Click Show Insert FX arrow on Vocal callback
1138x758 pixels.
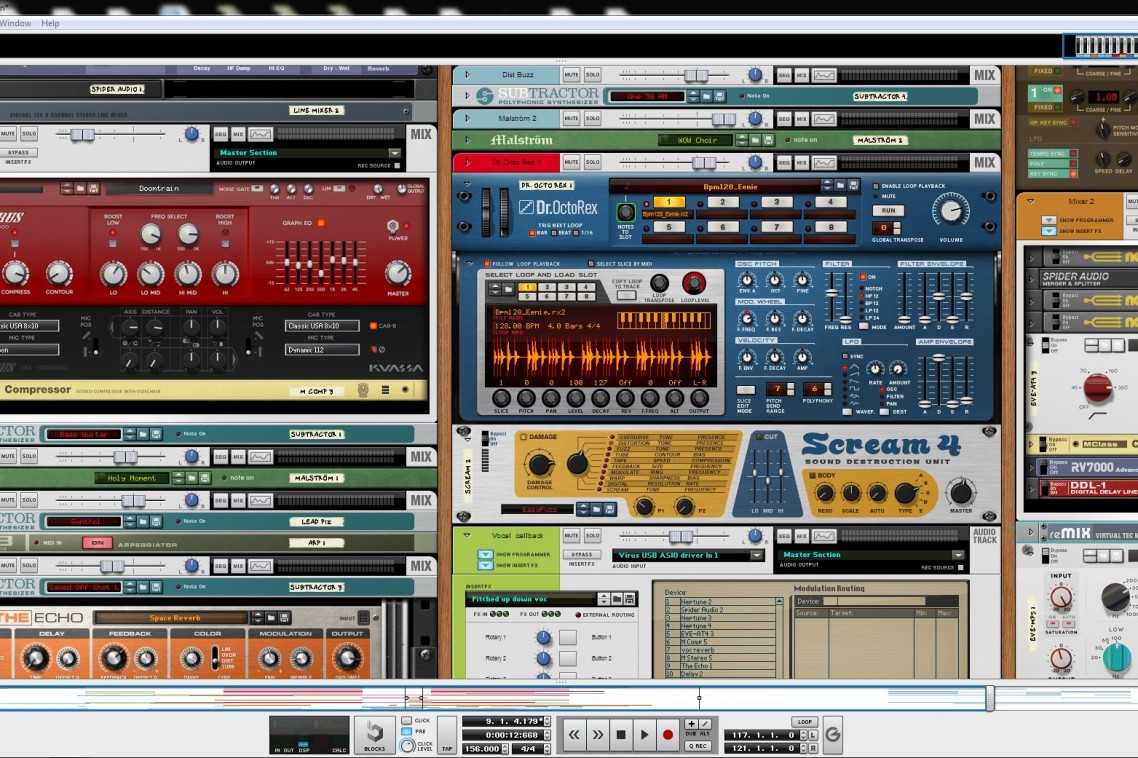485,564
